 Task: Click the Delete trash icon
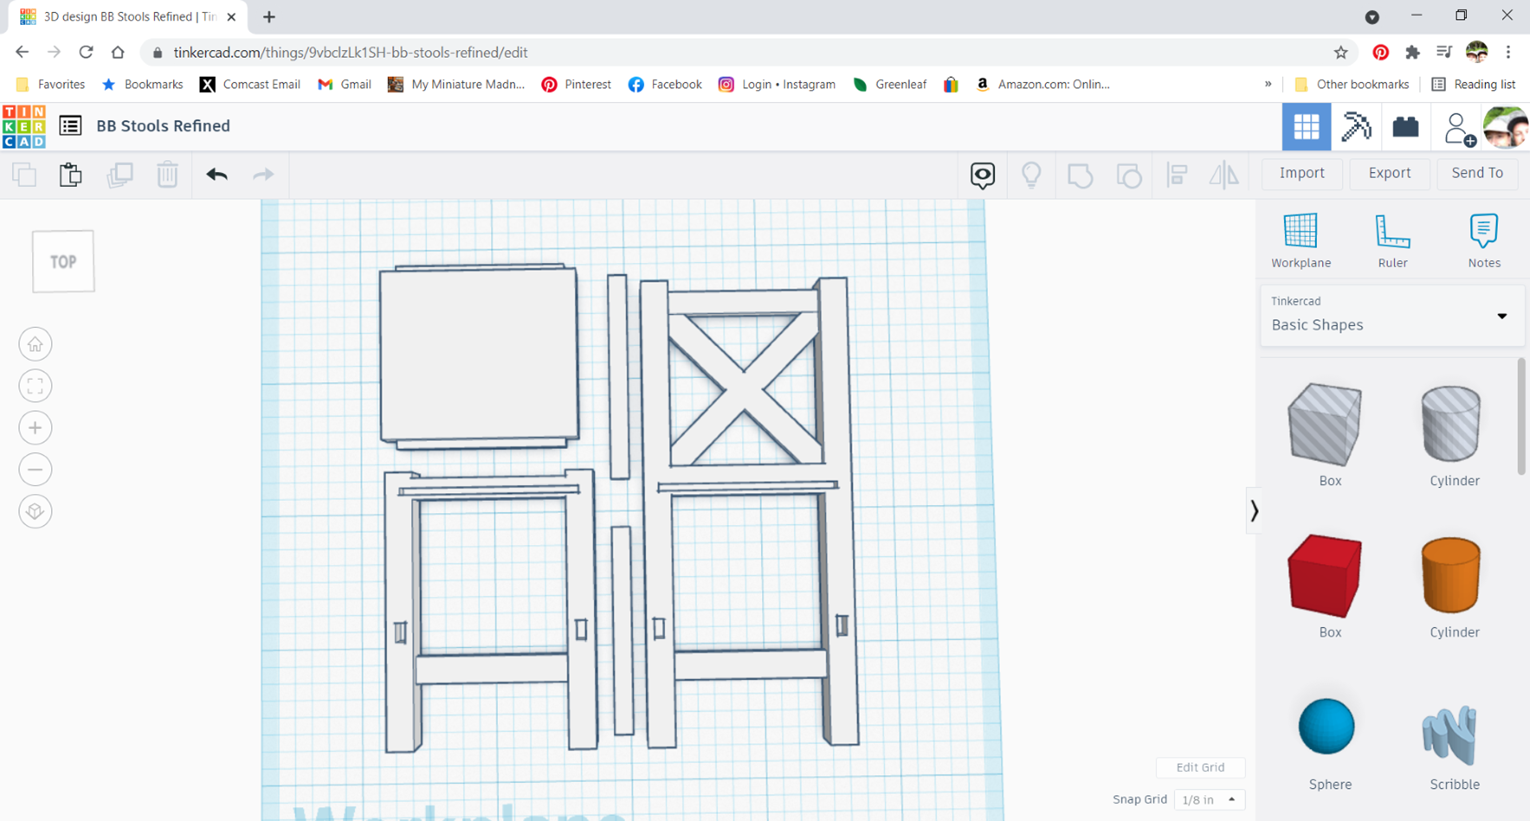pyautogui.click(x=167, y=175)
